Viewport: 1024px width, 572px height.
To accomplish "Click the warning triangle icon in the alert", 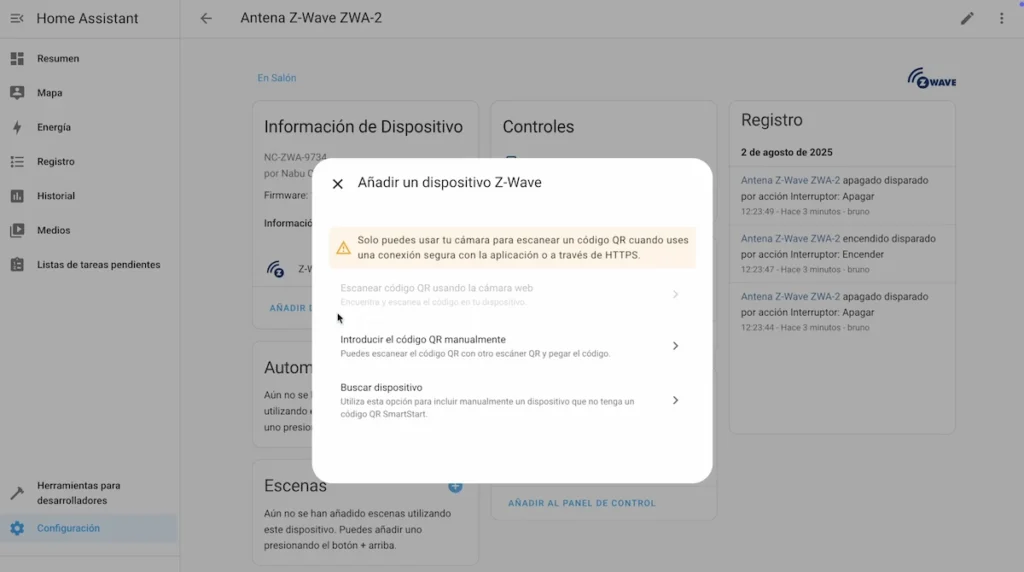I will [344, 248].
